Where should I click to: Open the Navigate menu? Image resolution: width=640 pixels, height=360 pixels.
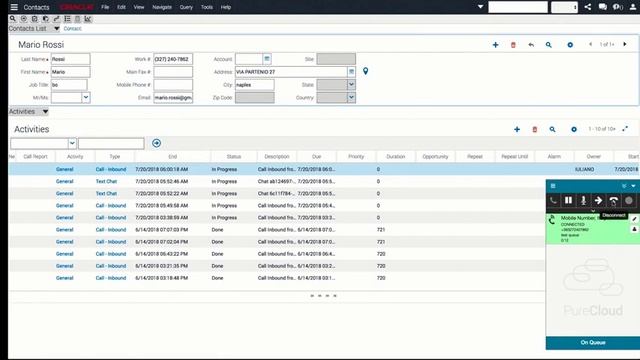pos(162,7)
